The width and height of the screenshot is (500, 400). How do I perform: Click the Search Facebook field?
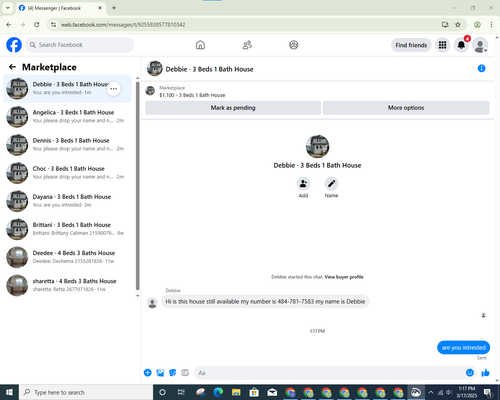click(80, 45)
